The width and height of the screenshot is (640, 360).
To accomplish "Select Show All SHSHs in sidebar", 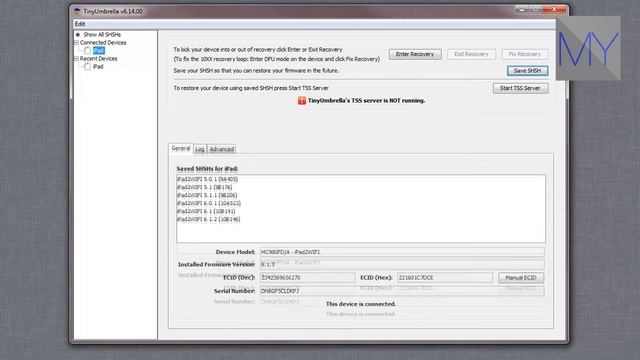I will point(102,35).
